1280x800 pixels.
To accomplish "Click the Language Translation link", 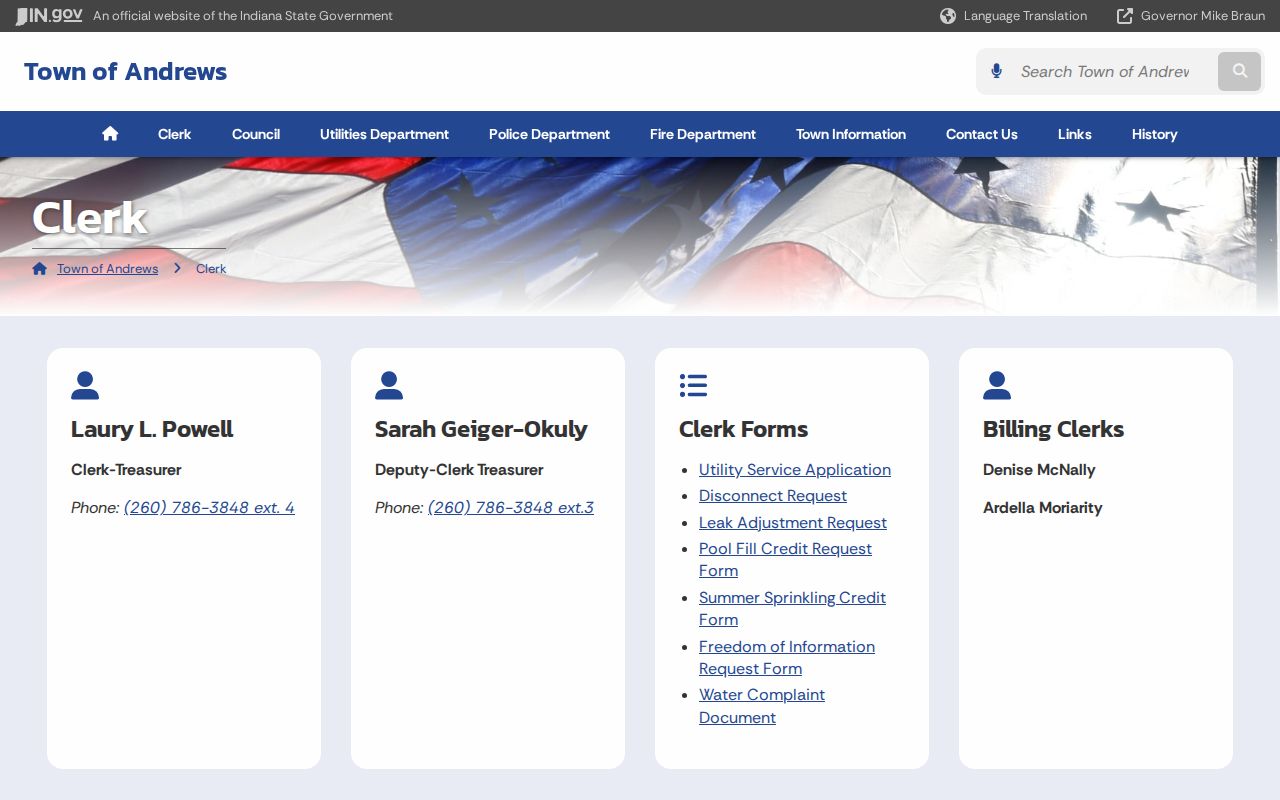I will coord(1025,16).
